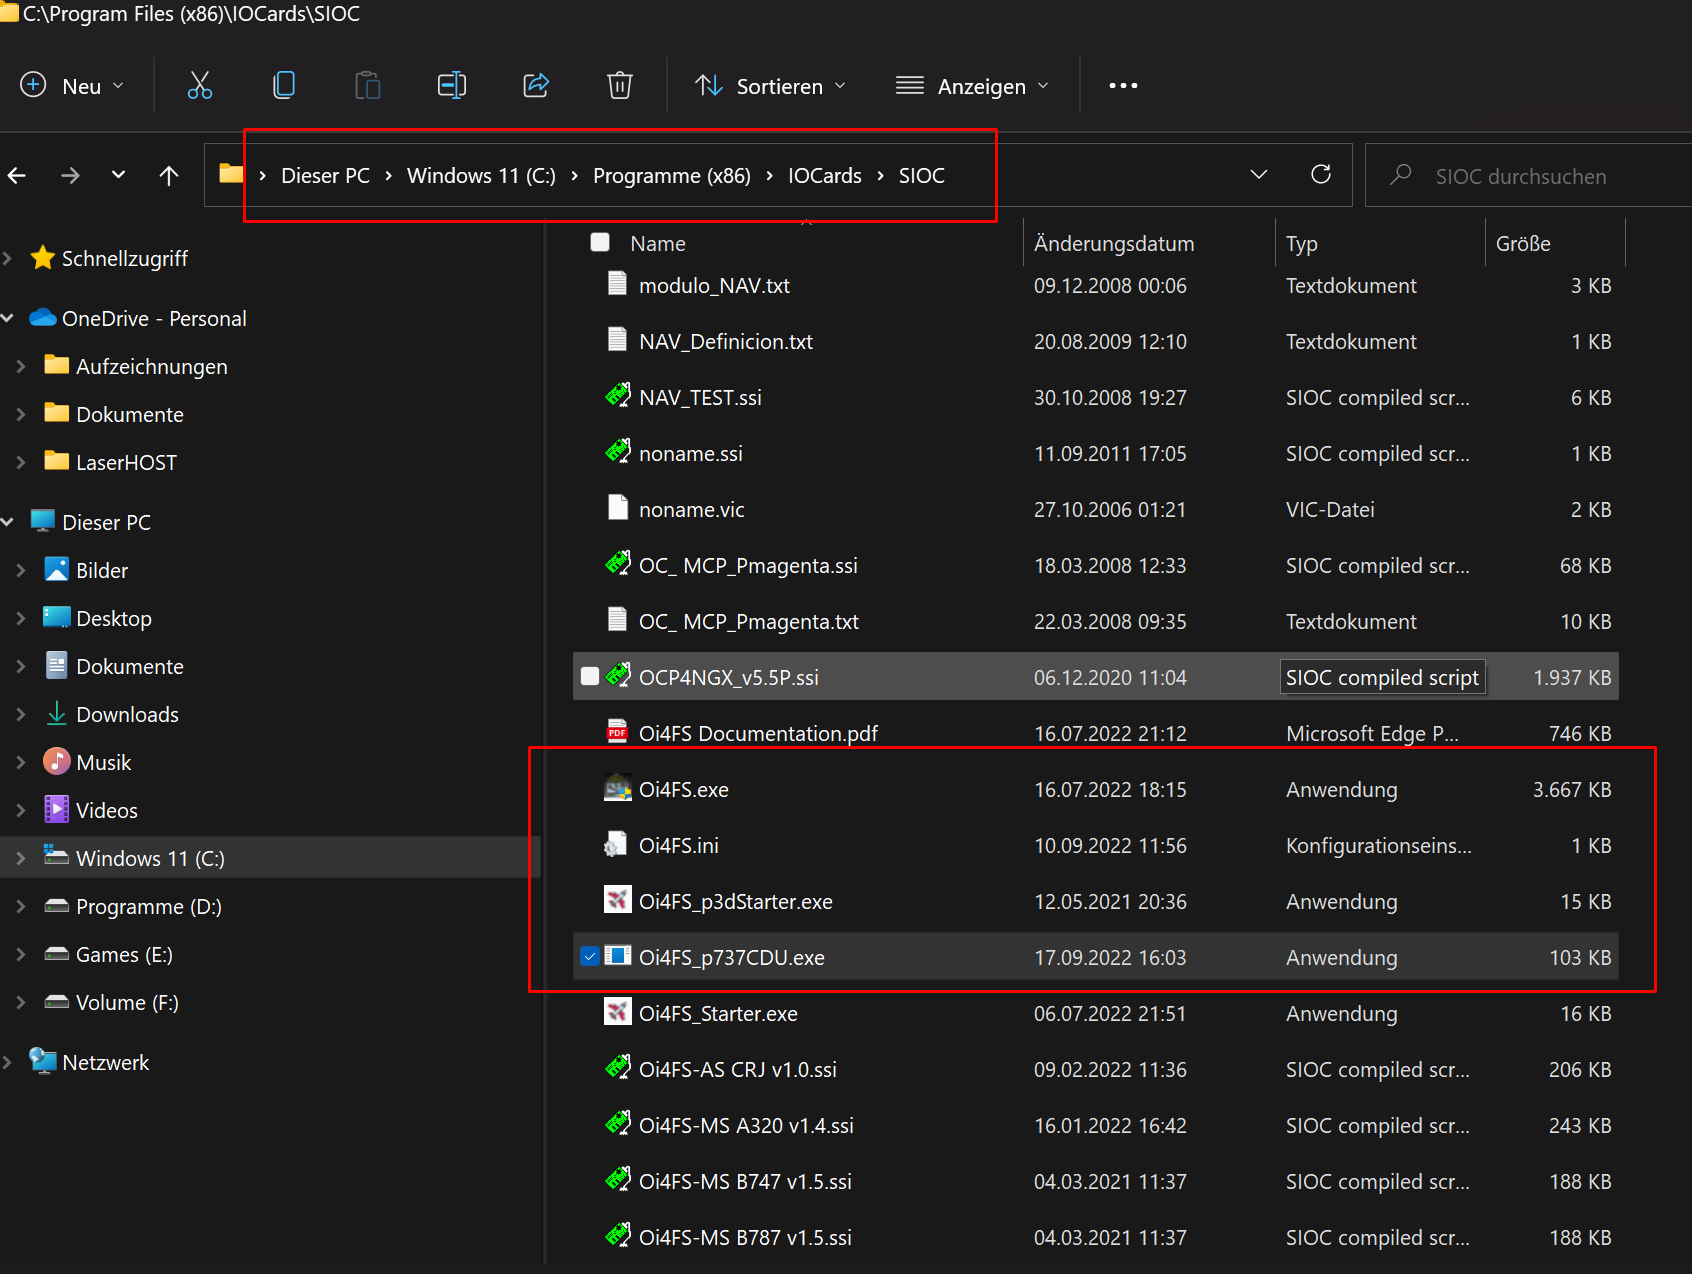
Task: Check the box for OCP4NGX_v5.5P.ssi
Action: 590,676
